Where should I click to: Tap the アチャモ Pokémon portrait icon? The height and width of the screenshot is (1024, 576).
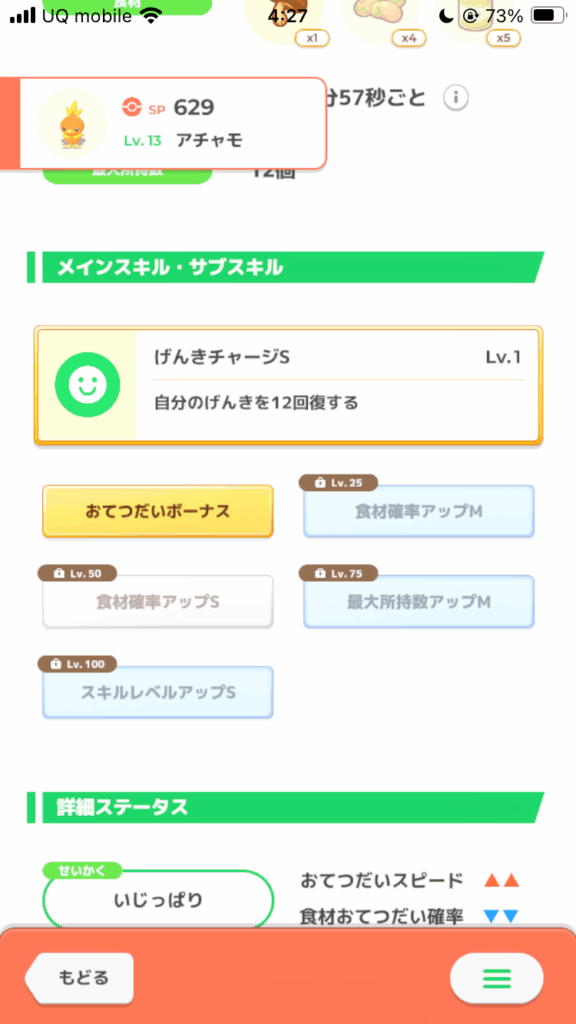click(x=71, y=123)
